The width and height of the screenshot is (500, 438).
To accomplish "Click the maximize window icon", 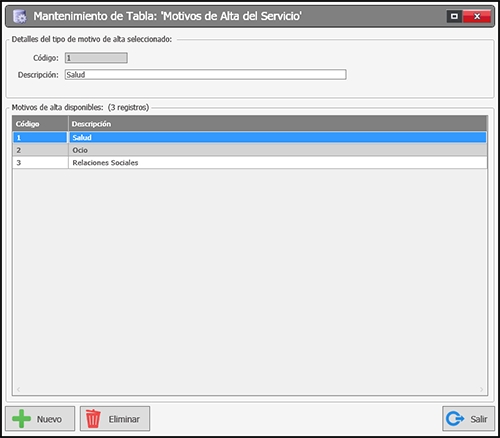I will pos(454,16).
